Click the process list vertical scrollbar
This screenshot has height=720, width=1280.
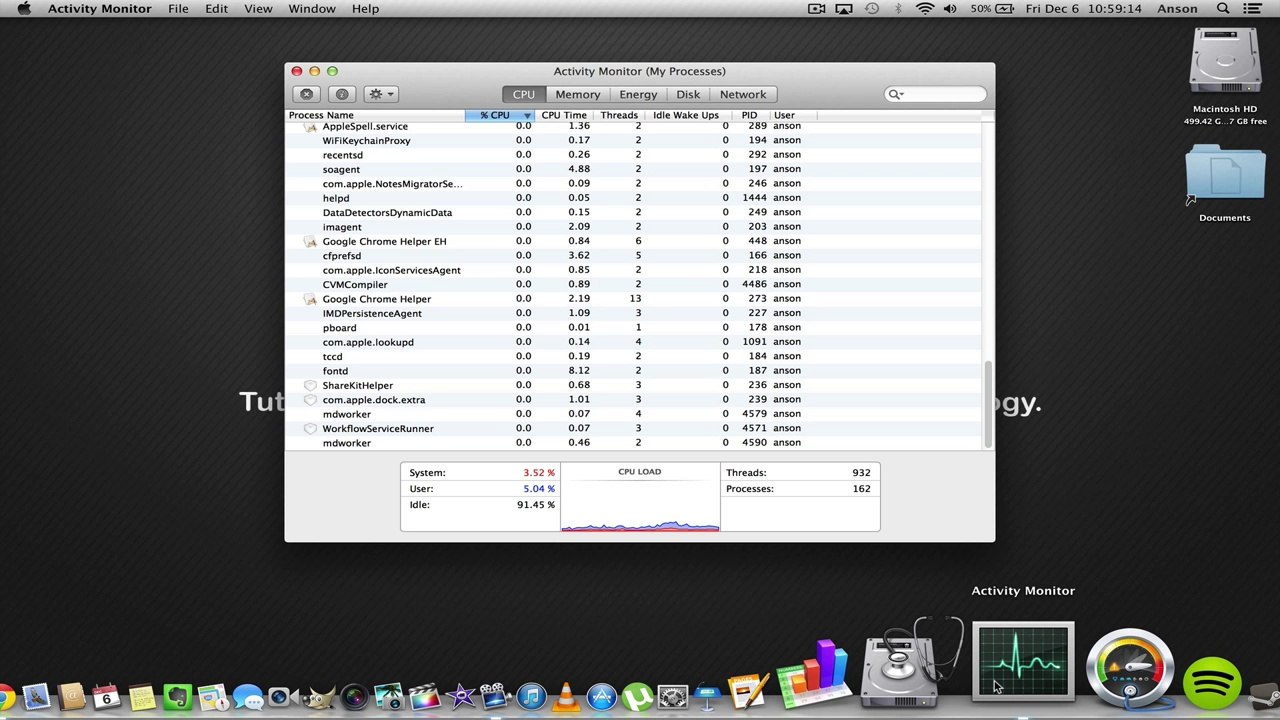(x=989, y=404)
